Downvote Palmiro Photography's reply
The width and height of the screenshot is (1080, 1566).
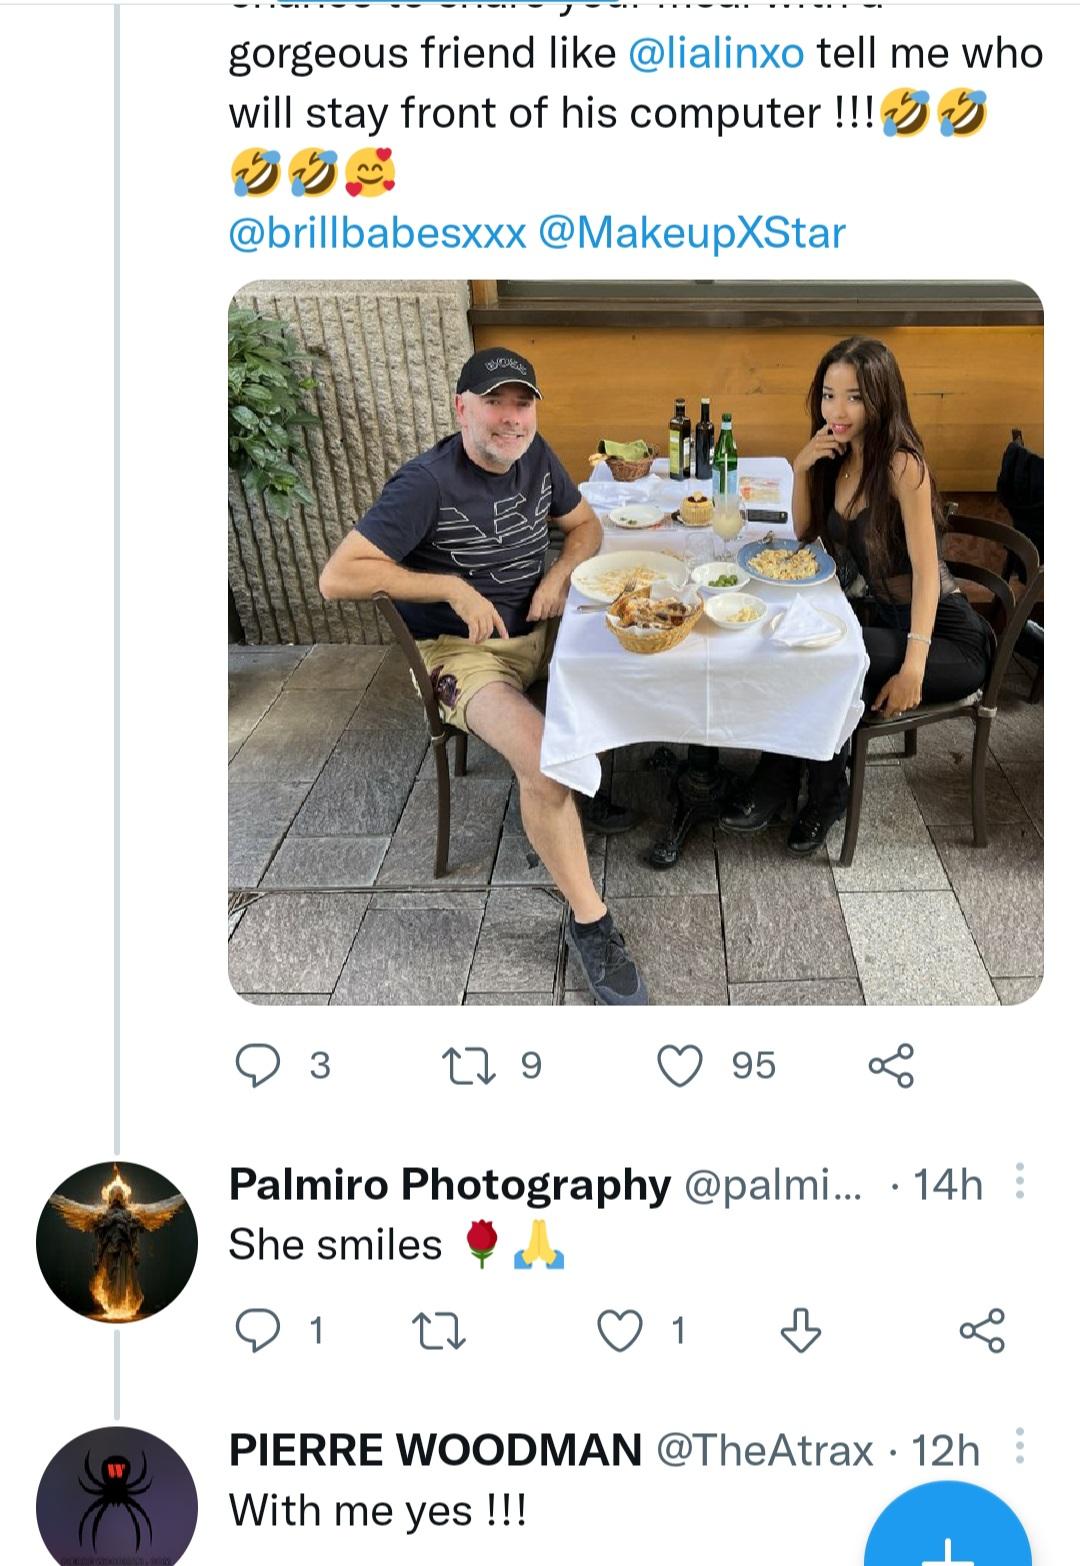(801, 1331)
